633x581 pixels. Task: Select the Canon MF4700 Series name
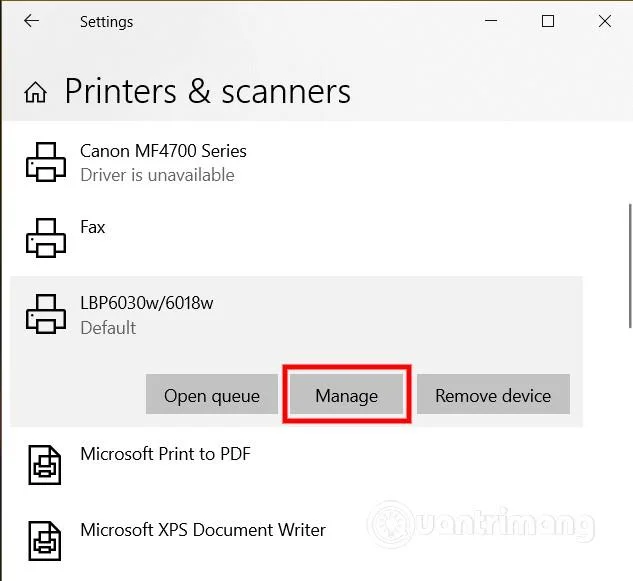pyautogui.click(x=163, y=151)
